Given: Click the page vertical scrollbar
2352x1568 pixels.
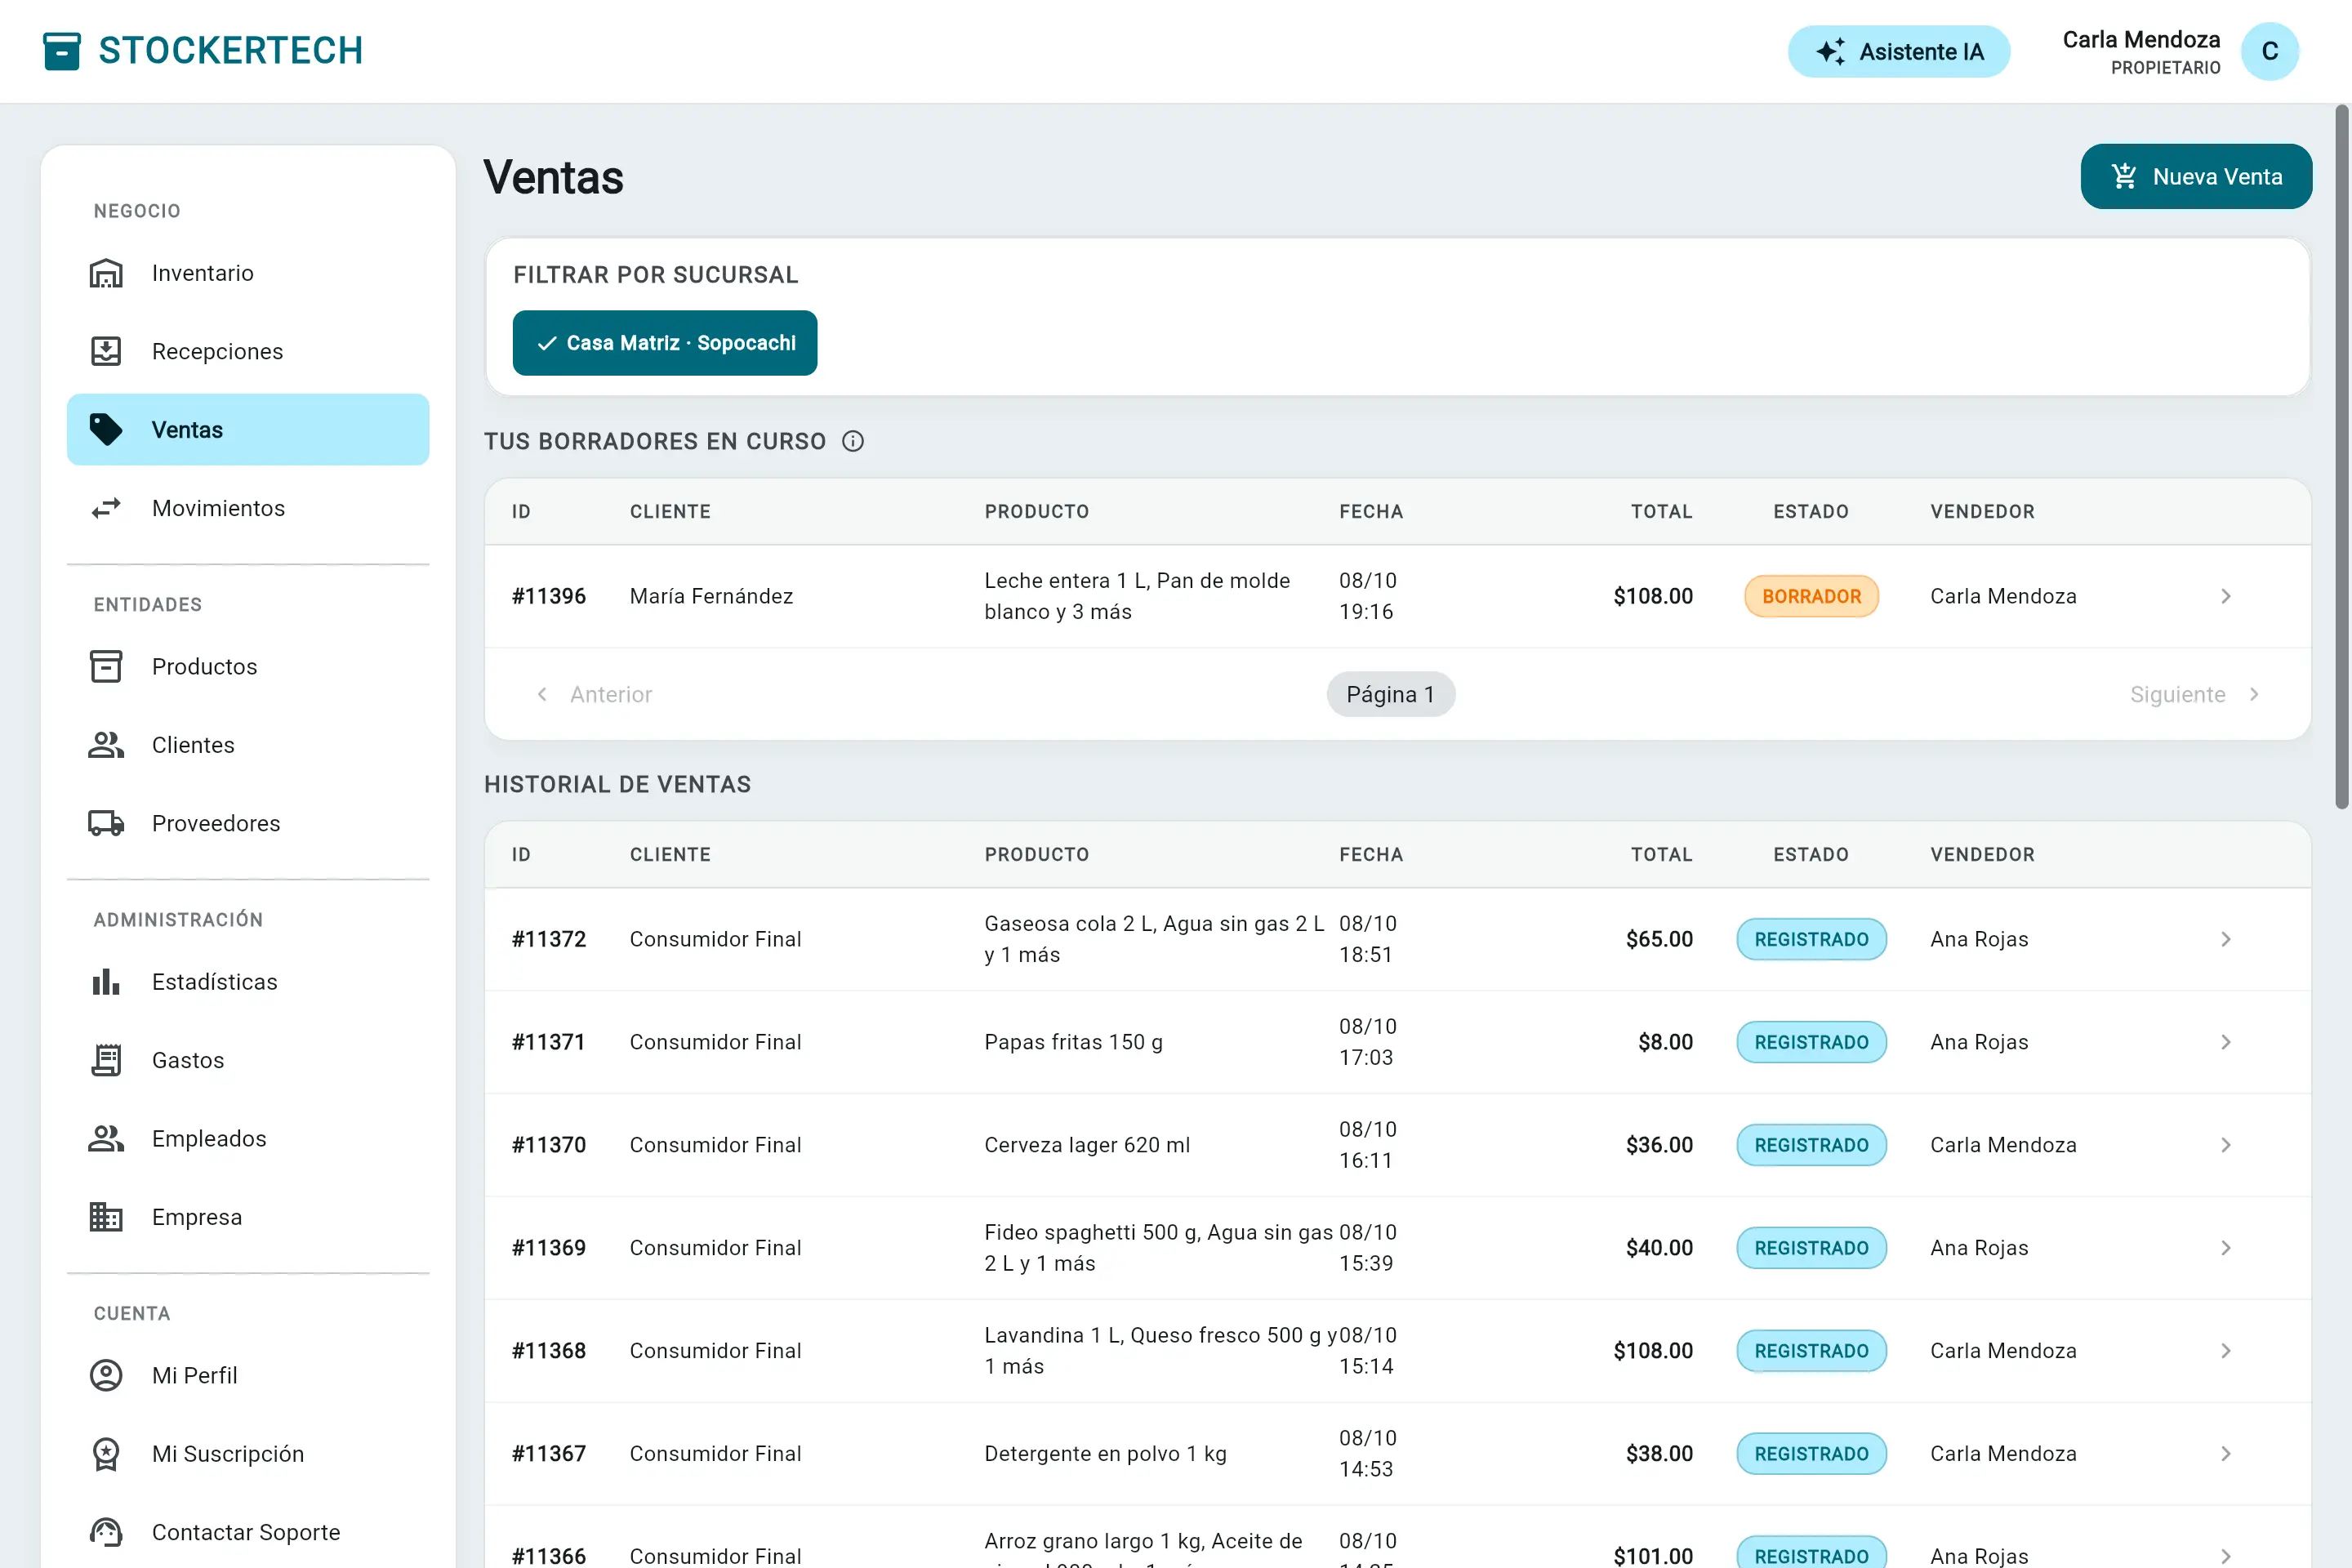Looking at the screenshot, I should pyautogui.click(x=2341, y=456).
